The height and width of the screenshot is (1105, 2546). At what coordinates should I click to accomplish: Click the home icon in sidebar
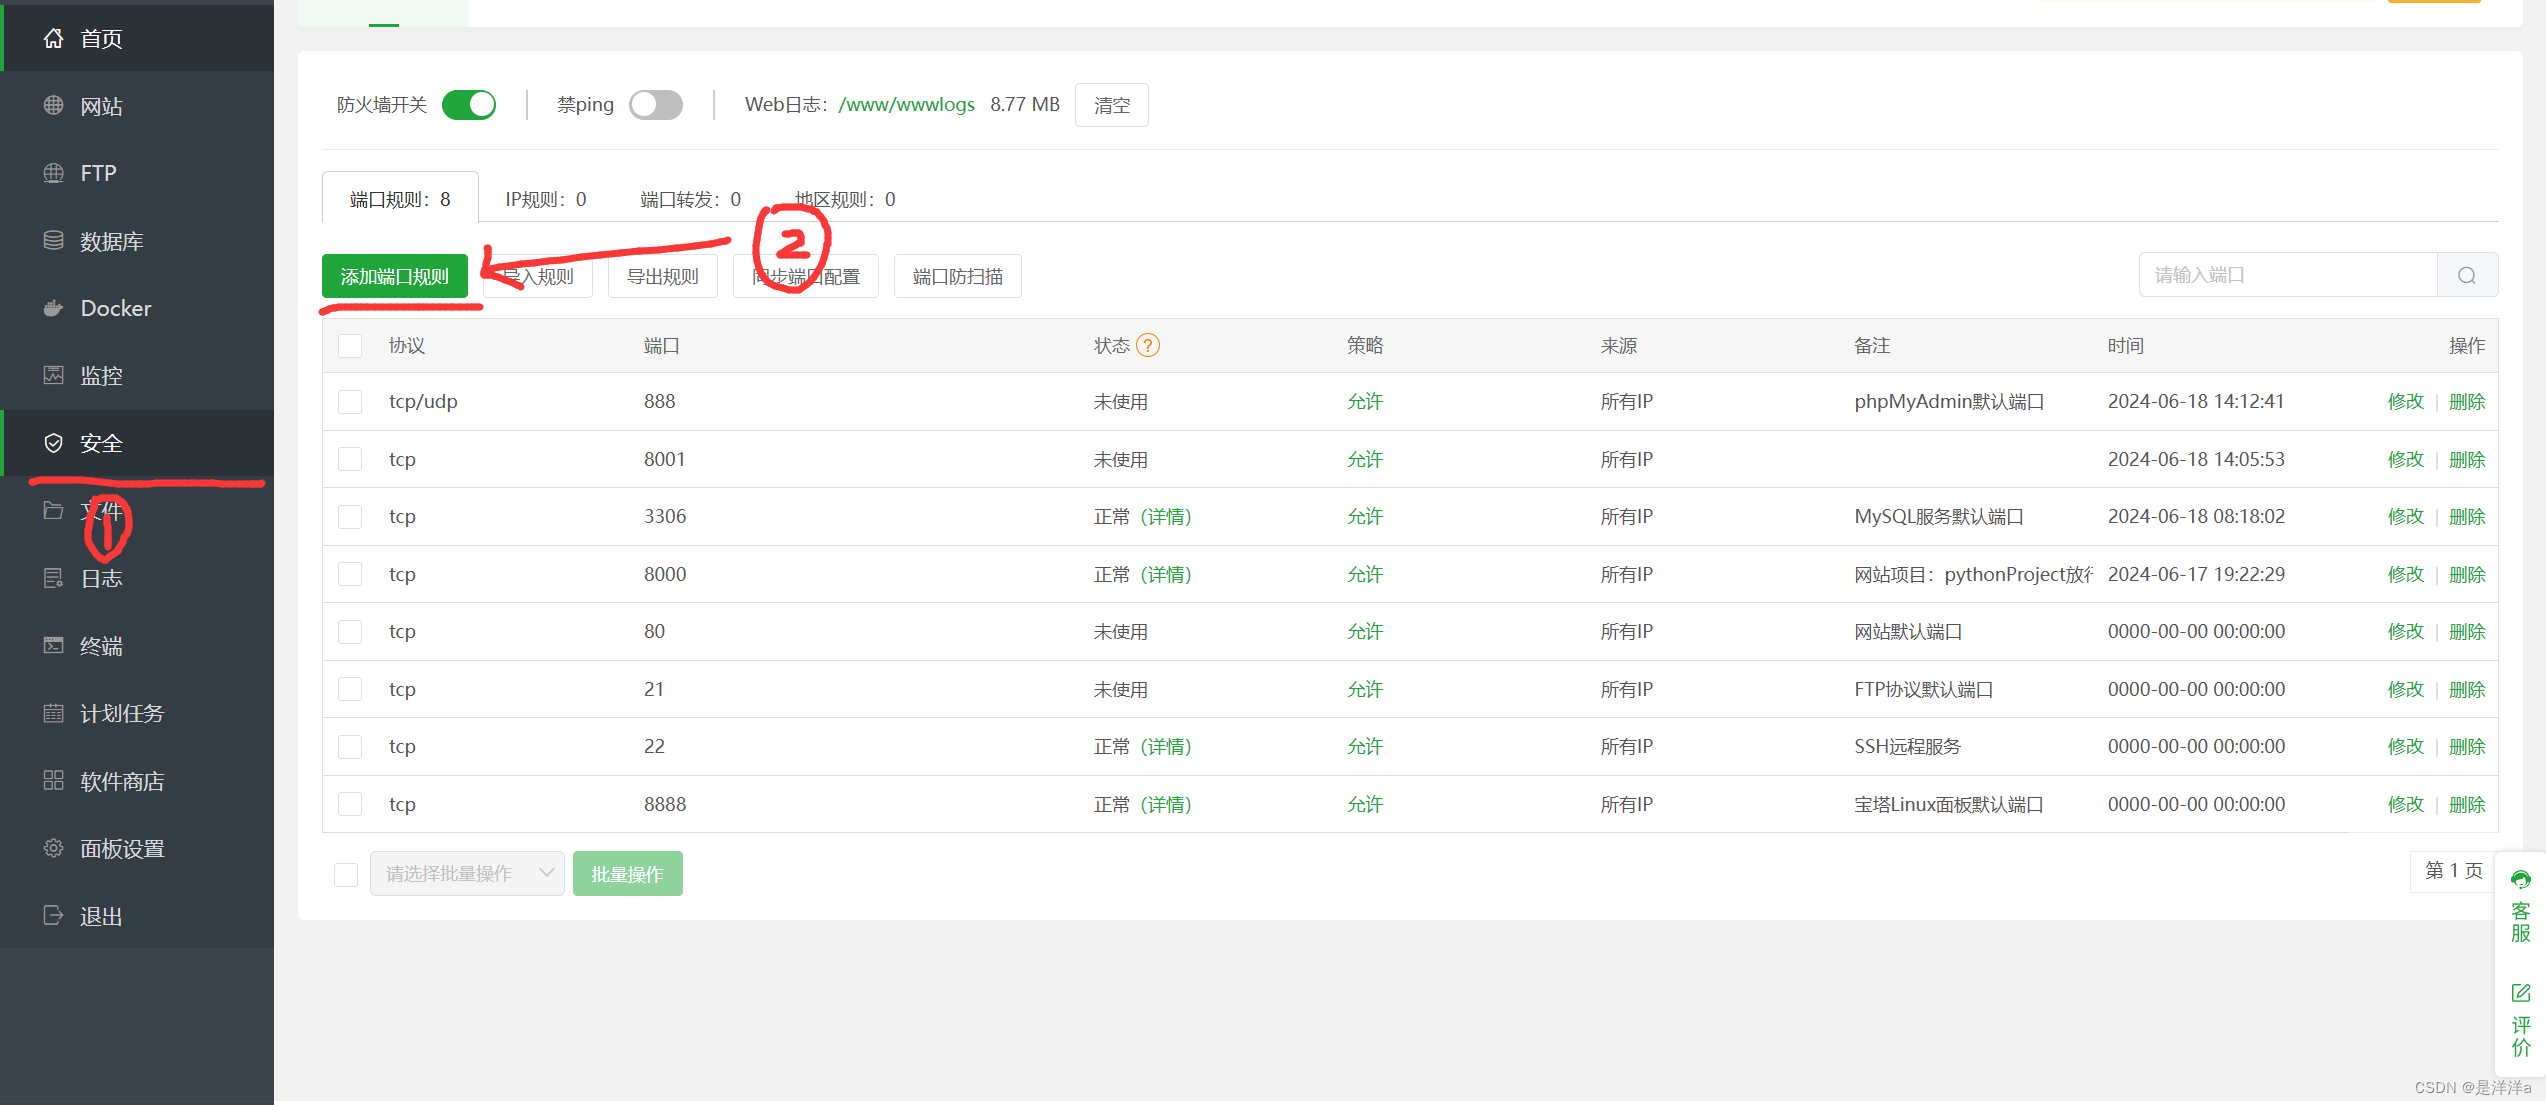coord(54,39)
